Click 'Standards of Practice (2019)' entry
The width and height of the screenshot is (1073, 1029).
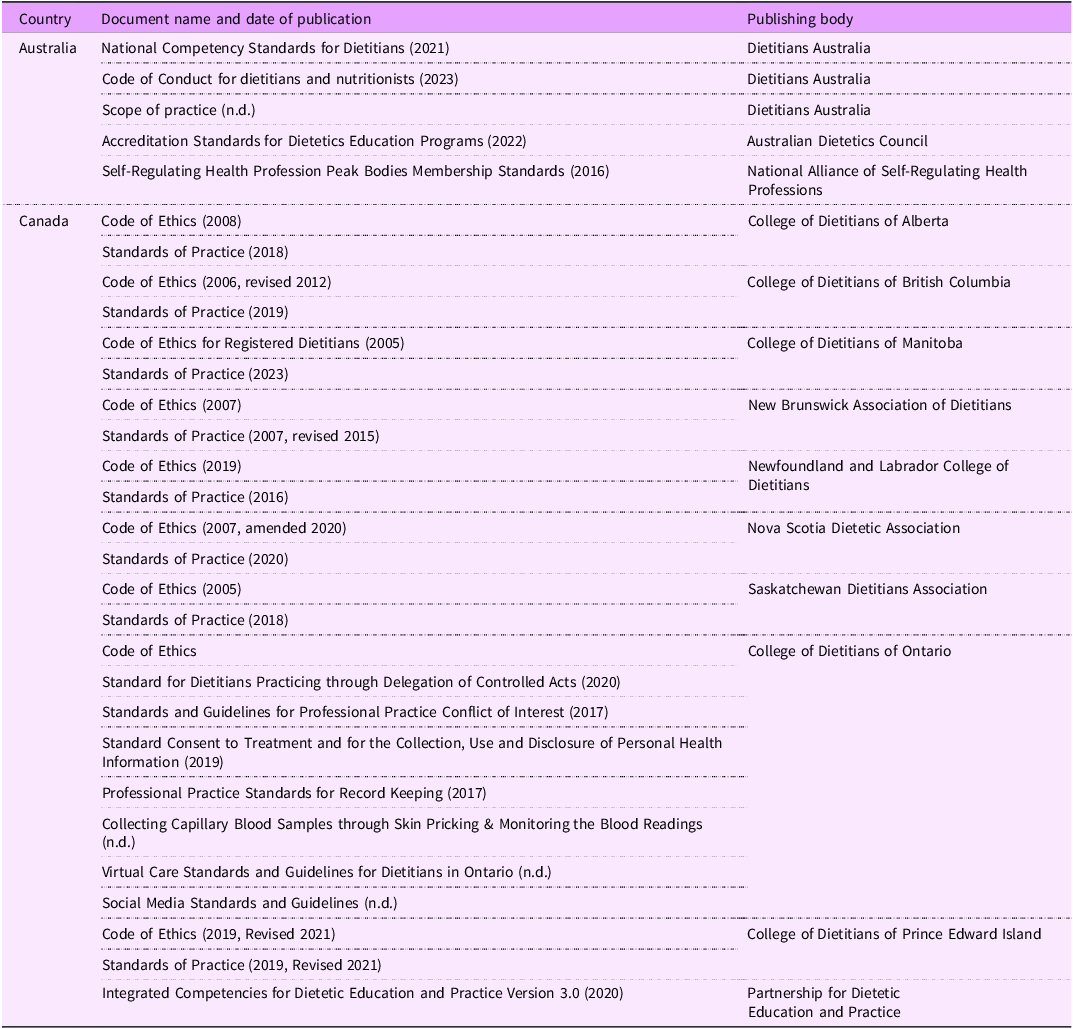pyautogui.click(x=195, y=312)
